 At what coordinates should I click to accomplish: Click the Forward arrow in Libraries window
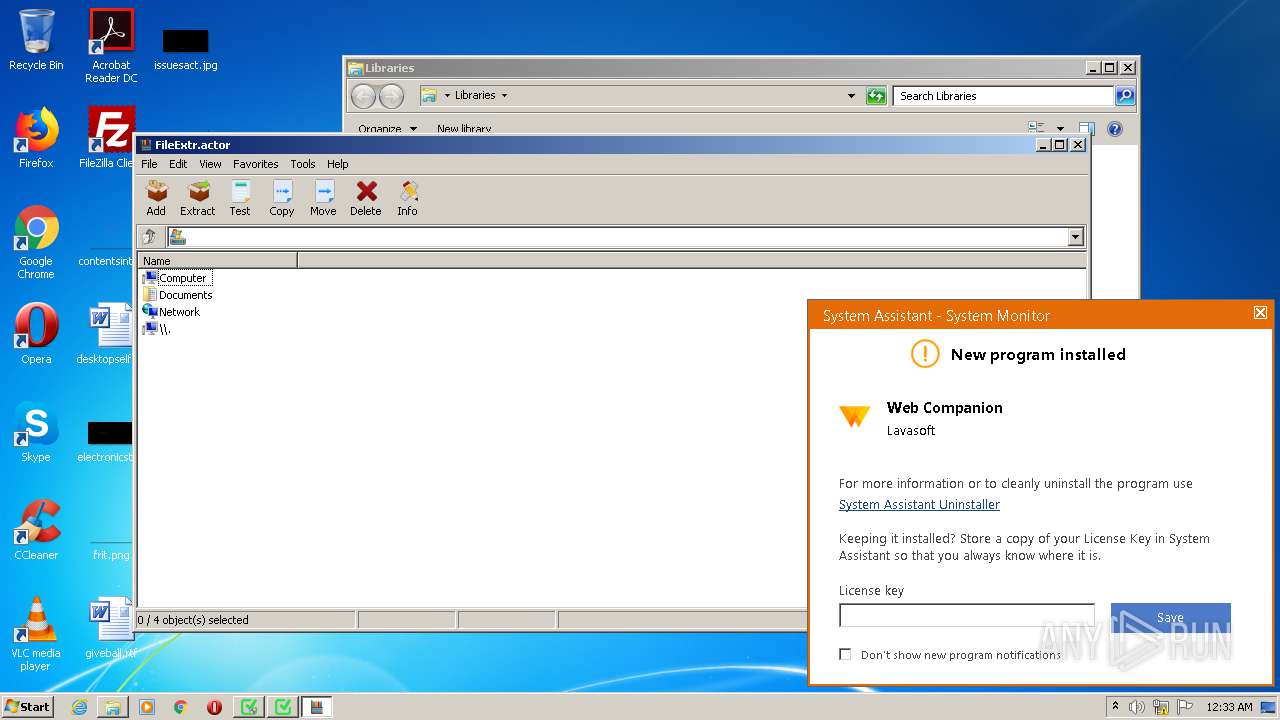point(391,96)
